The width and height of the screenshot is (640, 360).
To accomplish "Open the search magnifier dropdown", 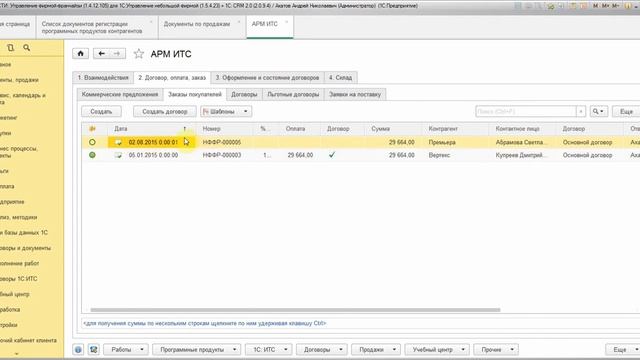I will click(598, 111).
